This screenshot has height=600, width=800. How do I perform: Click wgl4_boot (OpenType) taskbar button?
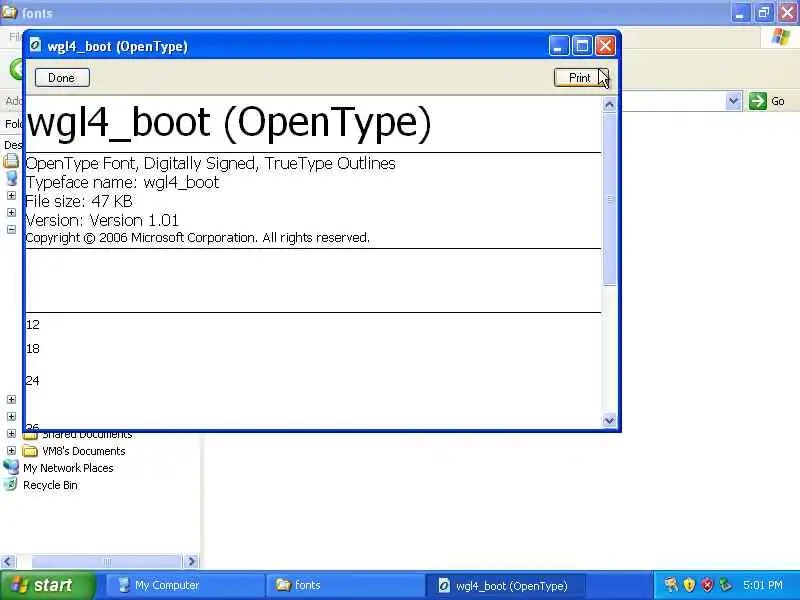504,585
